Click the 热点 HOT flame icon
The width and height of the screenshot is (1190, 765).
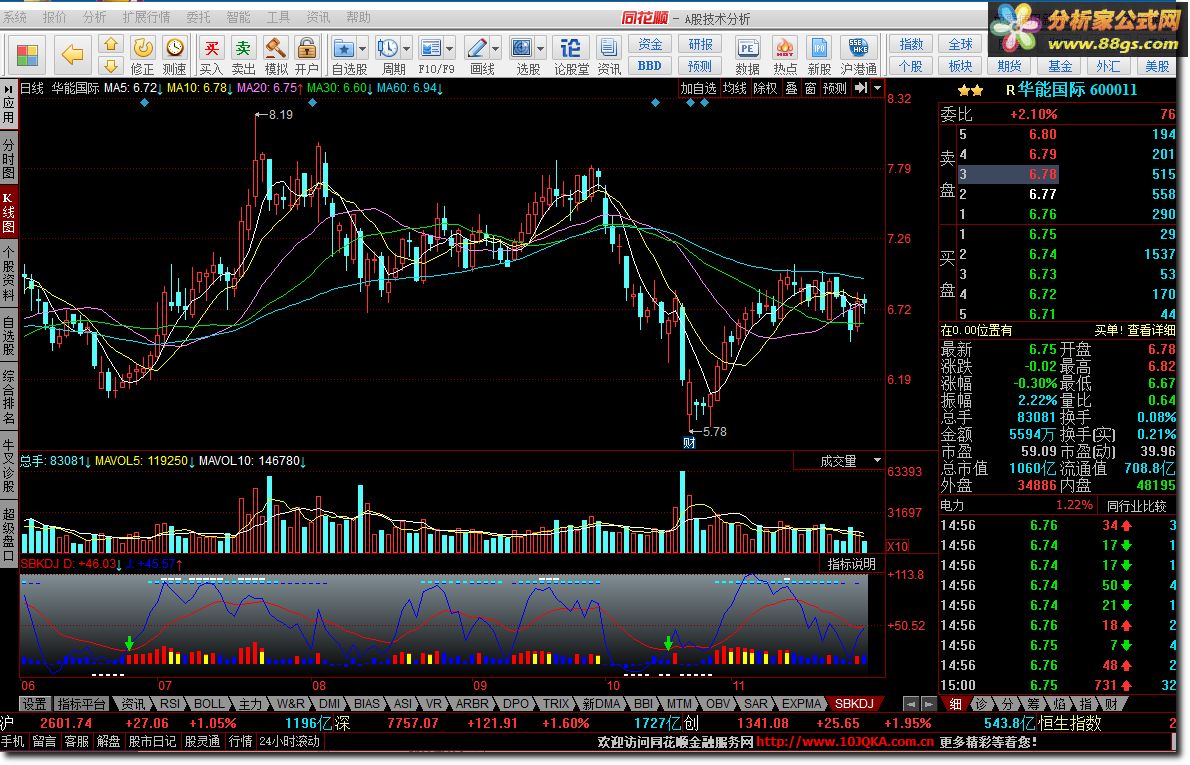pos(785,49)
